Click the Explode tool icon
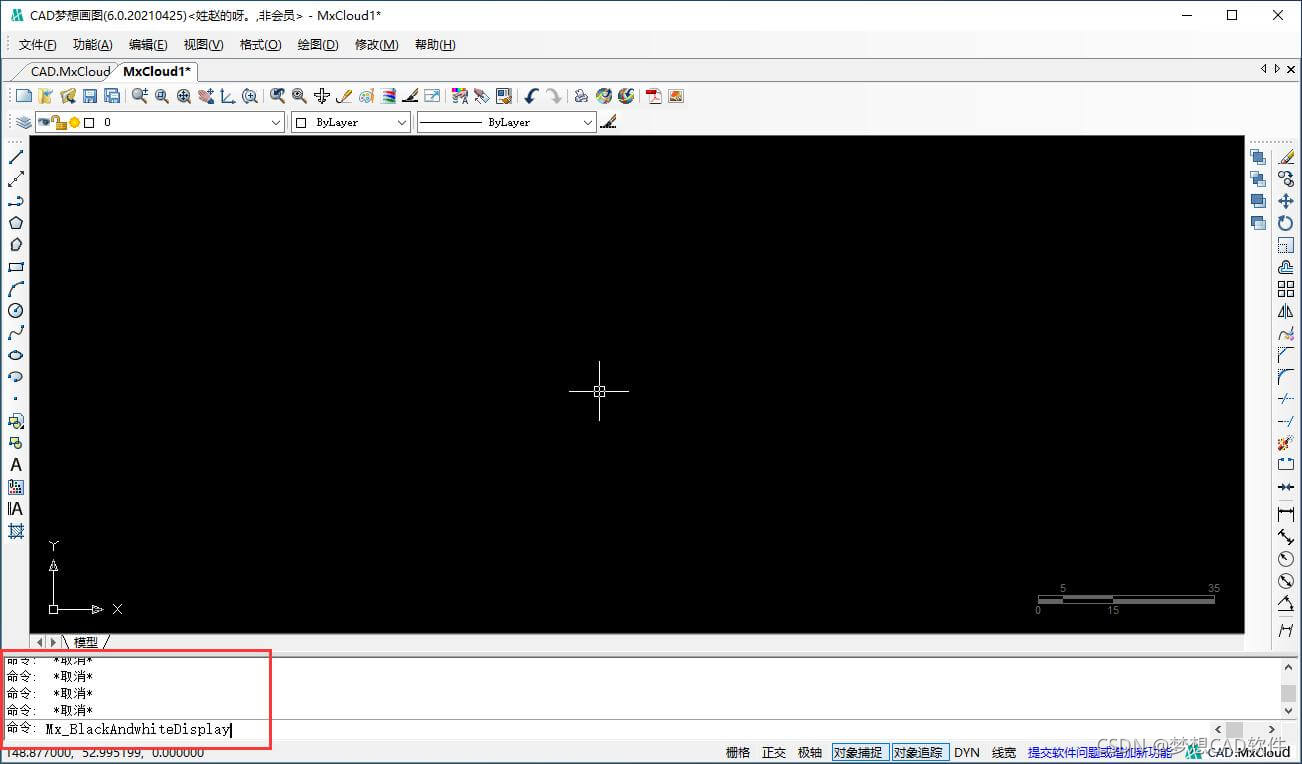1302x764 pixels. click(x=1286, y=443)
